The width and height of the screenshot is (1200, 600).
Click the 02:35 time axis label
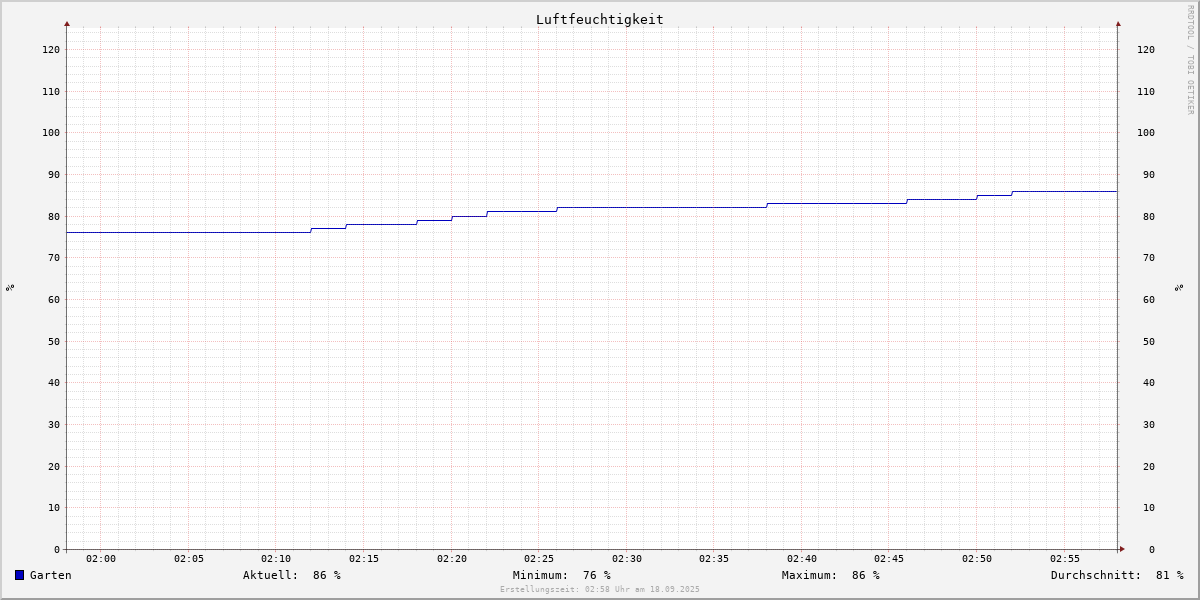(x=714, y=559)
